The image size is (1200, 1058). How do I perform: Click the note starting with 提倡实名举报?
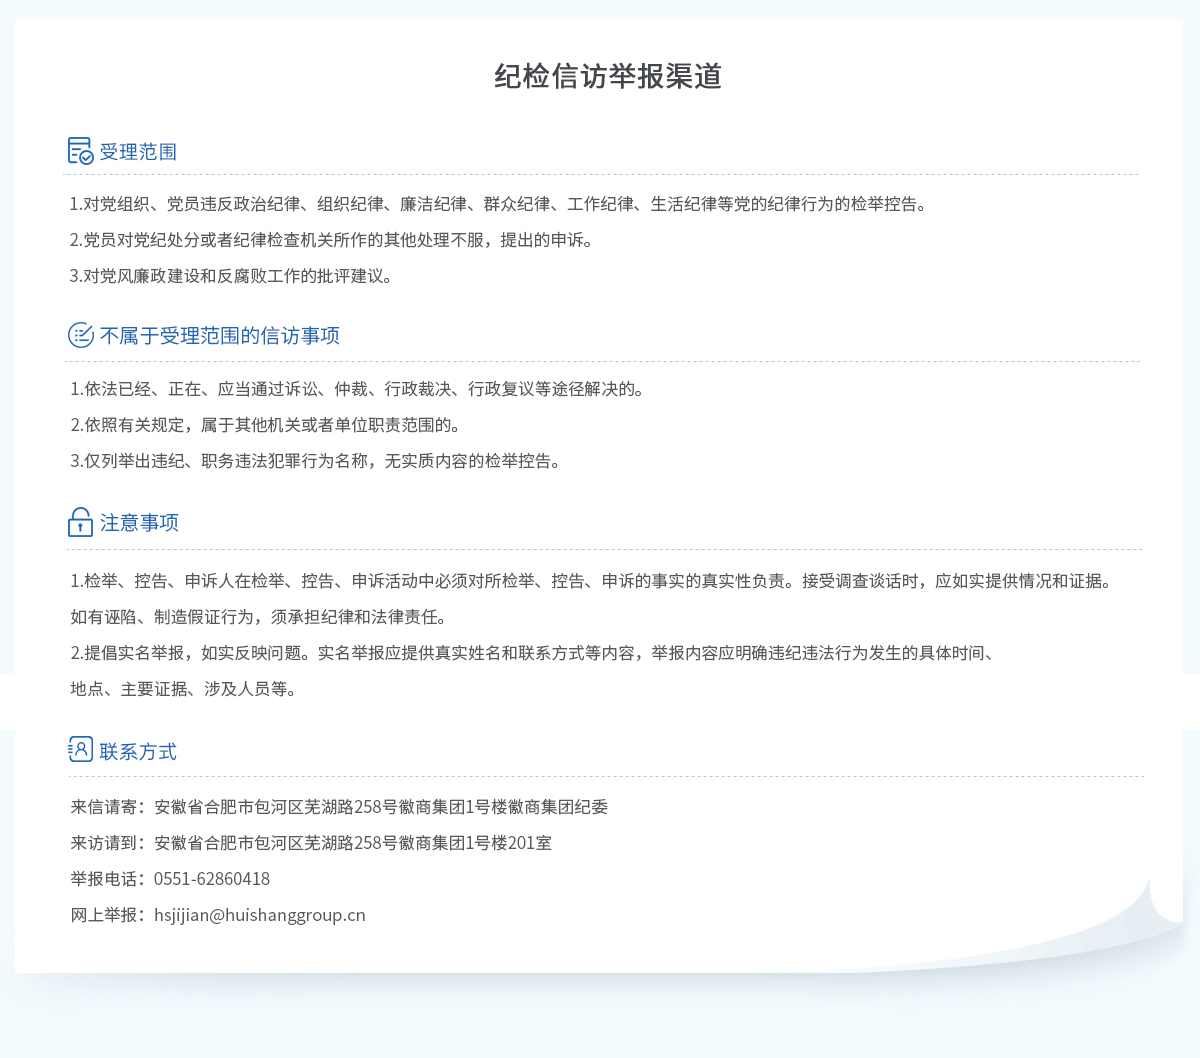point(532,653)
